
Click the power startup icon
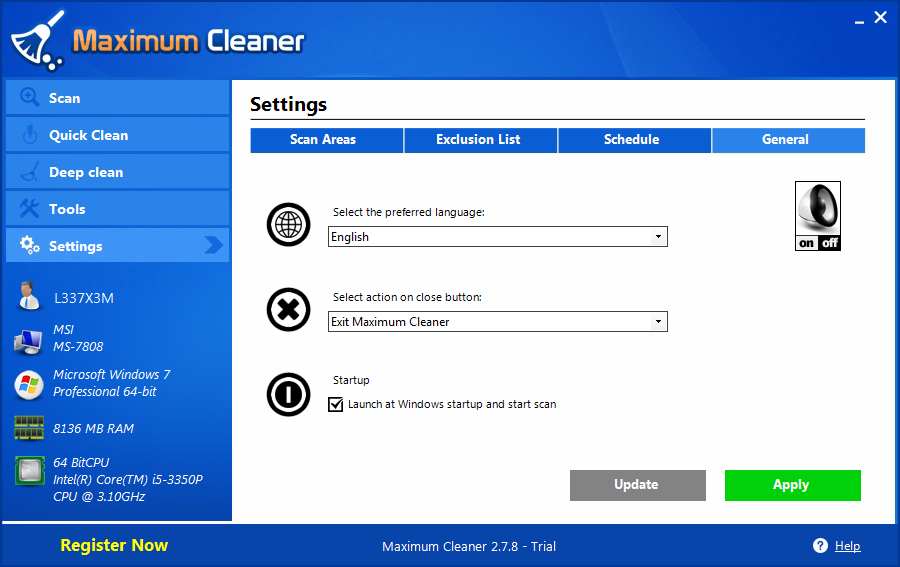pyautogui.click(x=288, y=394)
